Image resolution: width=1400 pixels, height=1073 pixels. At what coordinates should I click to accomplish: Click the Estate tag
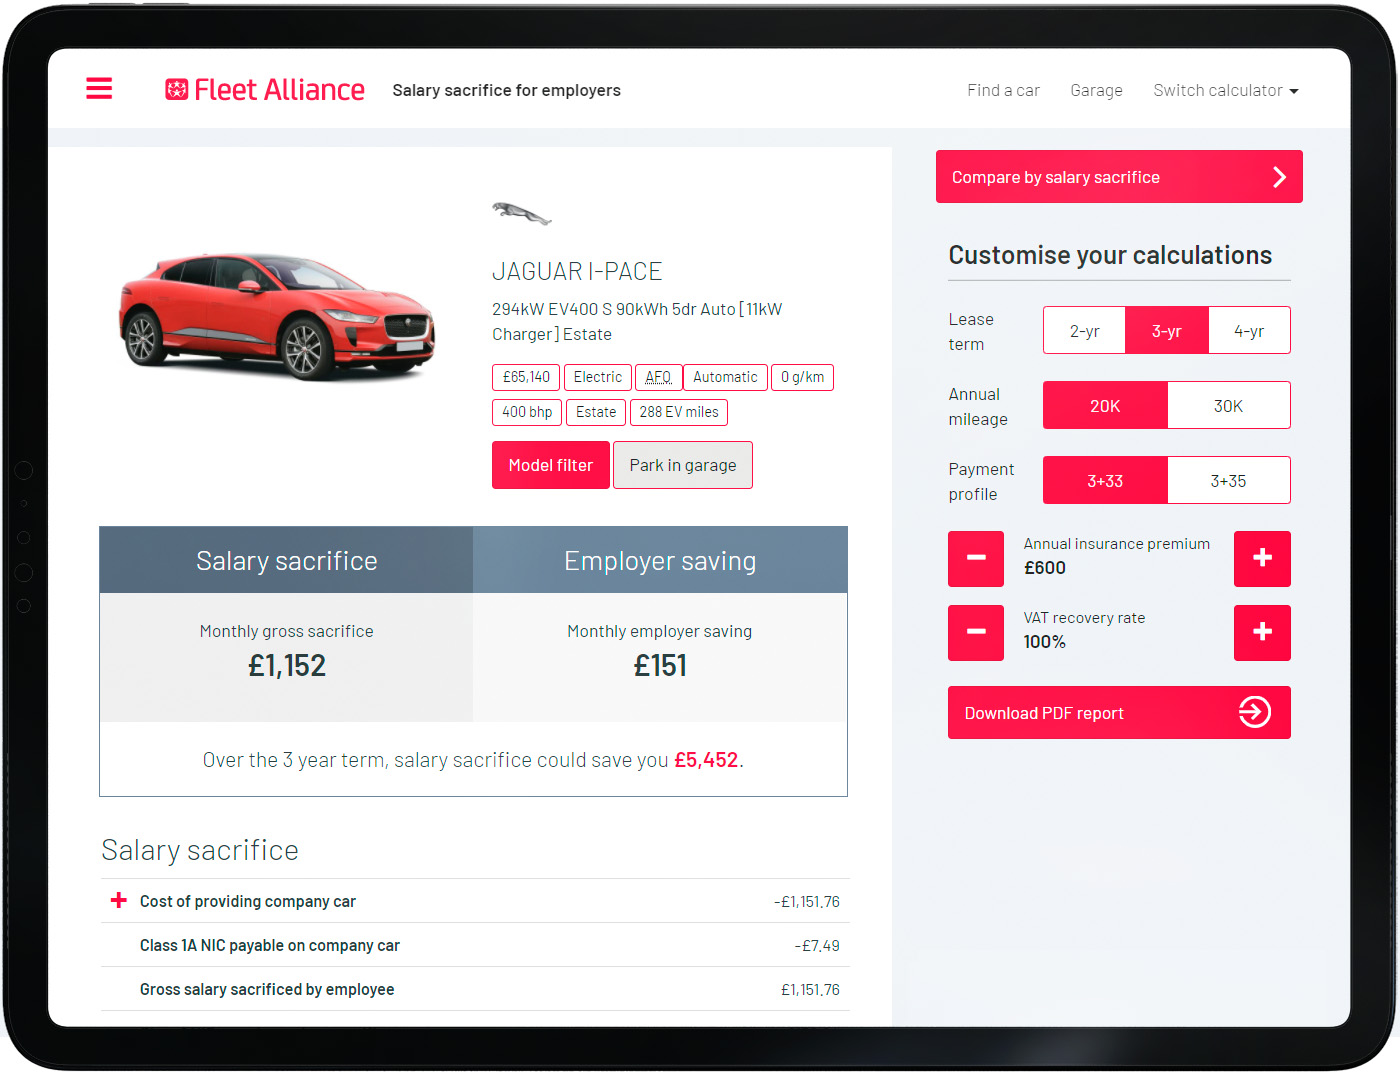coord(596,412)
